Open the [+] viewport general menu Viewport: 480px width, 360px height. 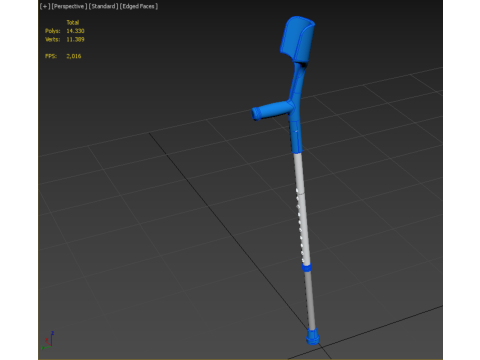pos(45,6)
